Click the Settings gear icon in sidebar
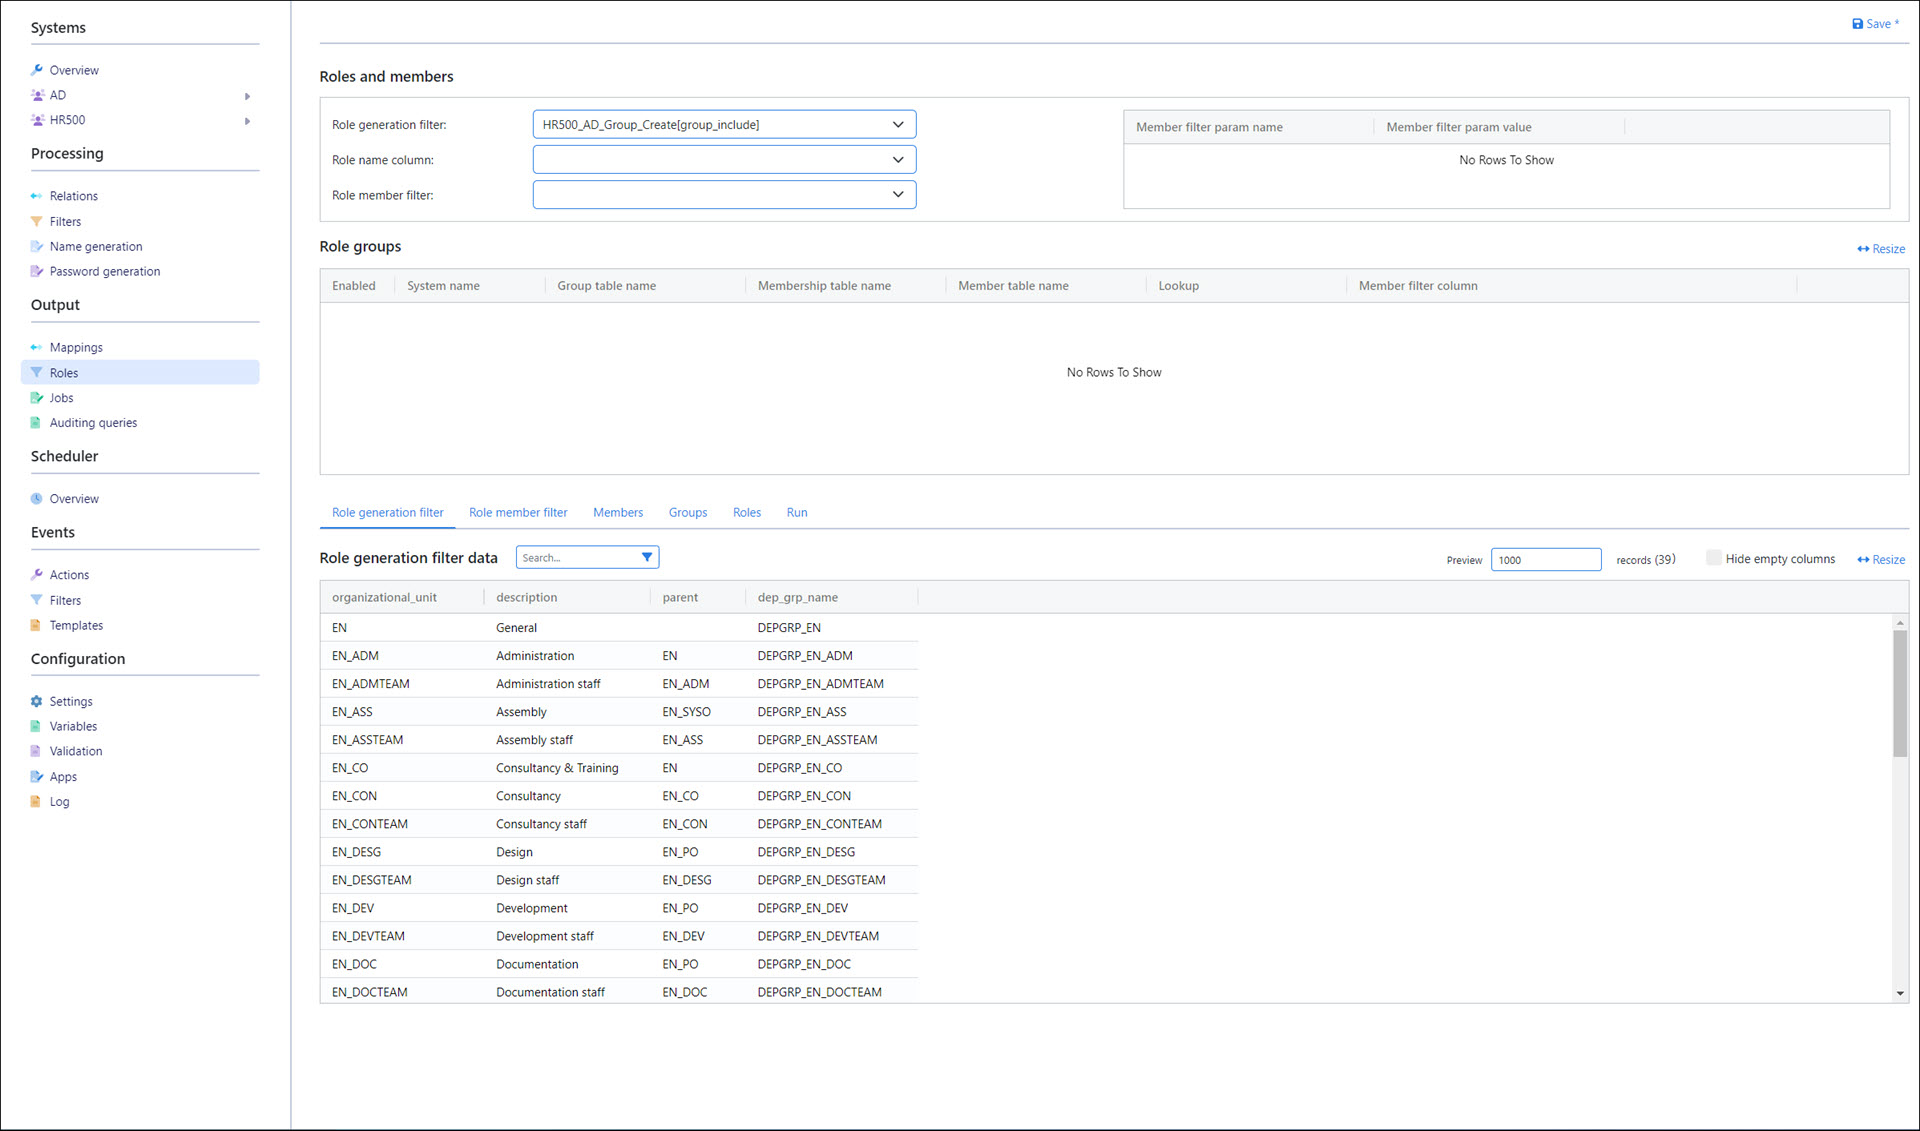Image resolution: width=1920 pixels, height=1131 pixels. (x=37, y=702)
